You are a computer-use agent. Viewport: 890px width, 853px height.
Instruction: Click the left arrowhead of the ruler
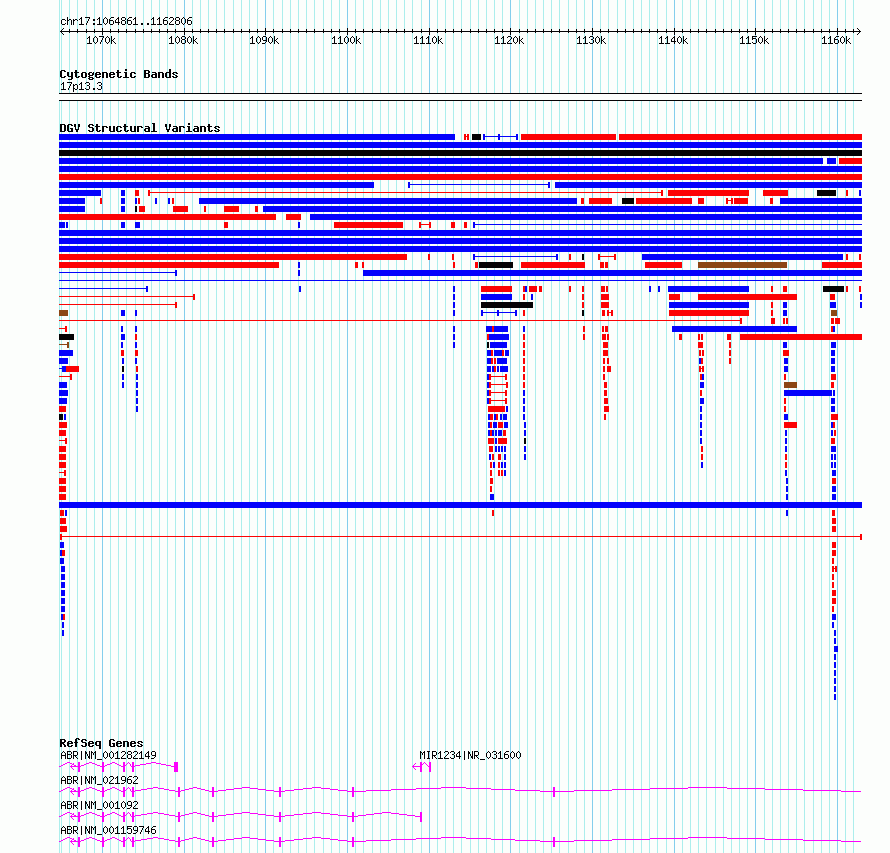coord(62,31)
